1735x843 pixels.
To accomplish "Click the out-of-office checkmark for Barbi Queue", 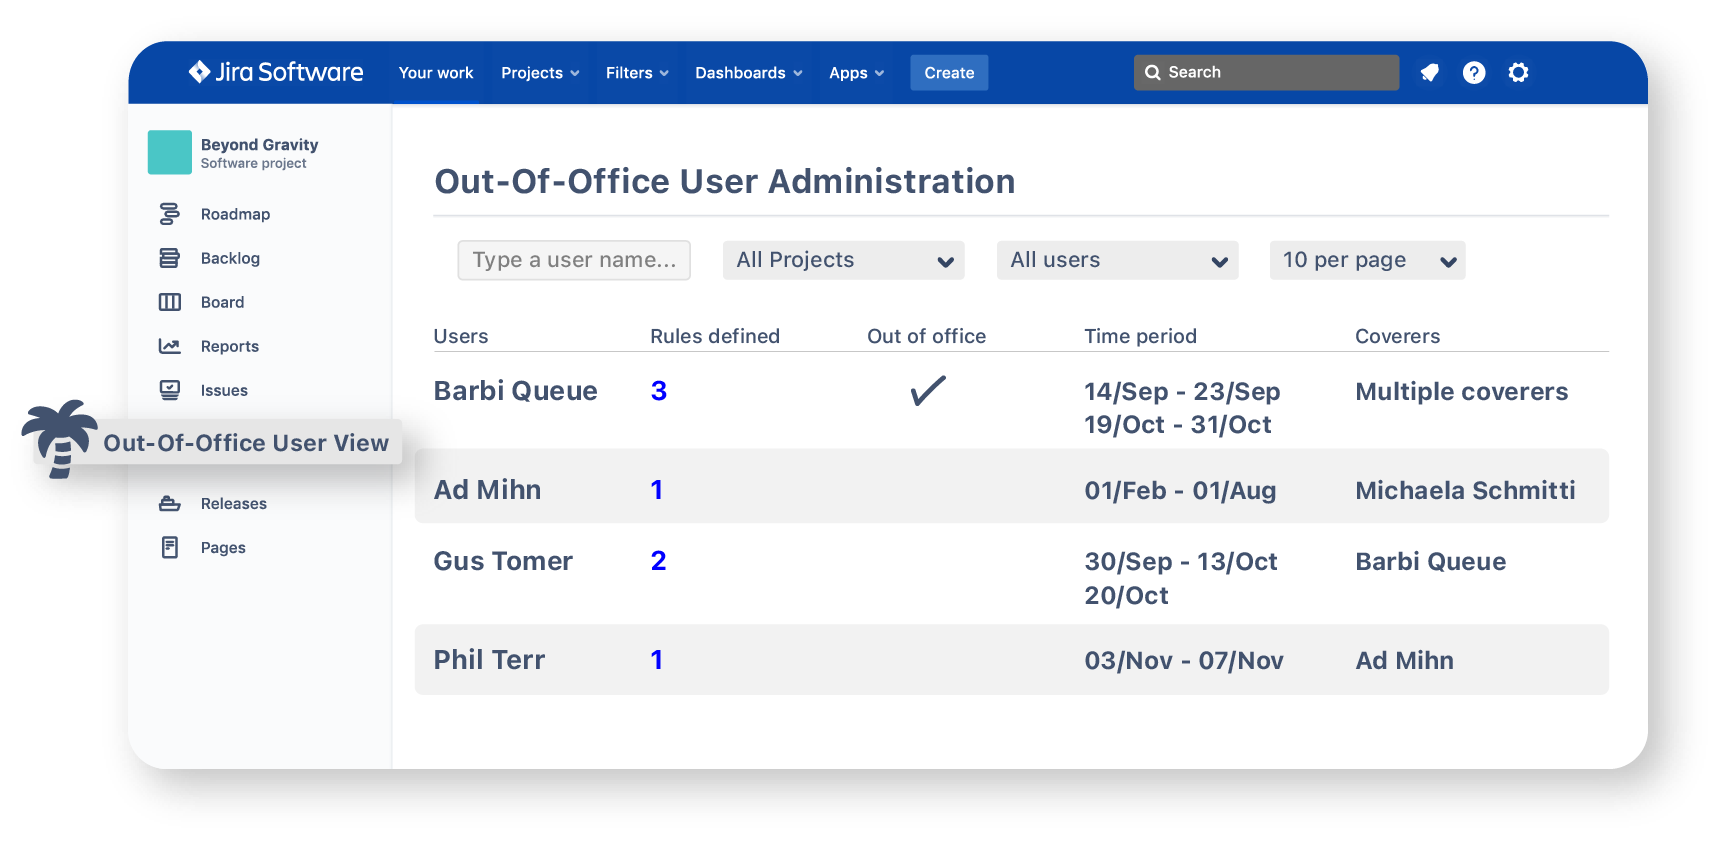I will [x=928, y=390].
